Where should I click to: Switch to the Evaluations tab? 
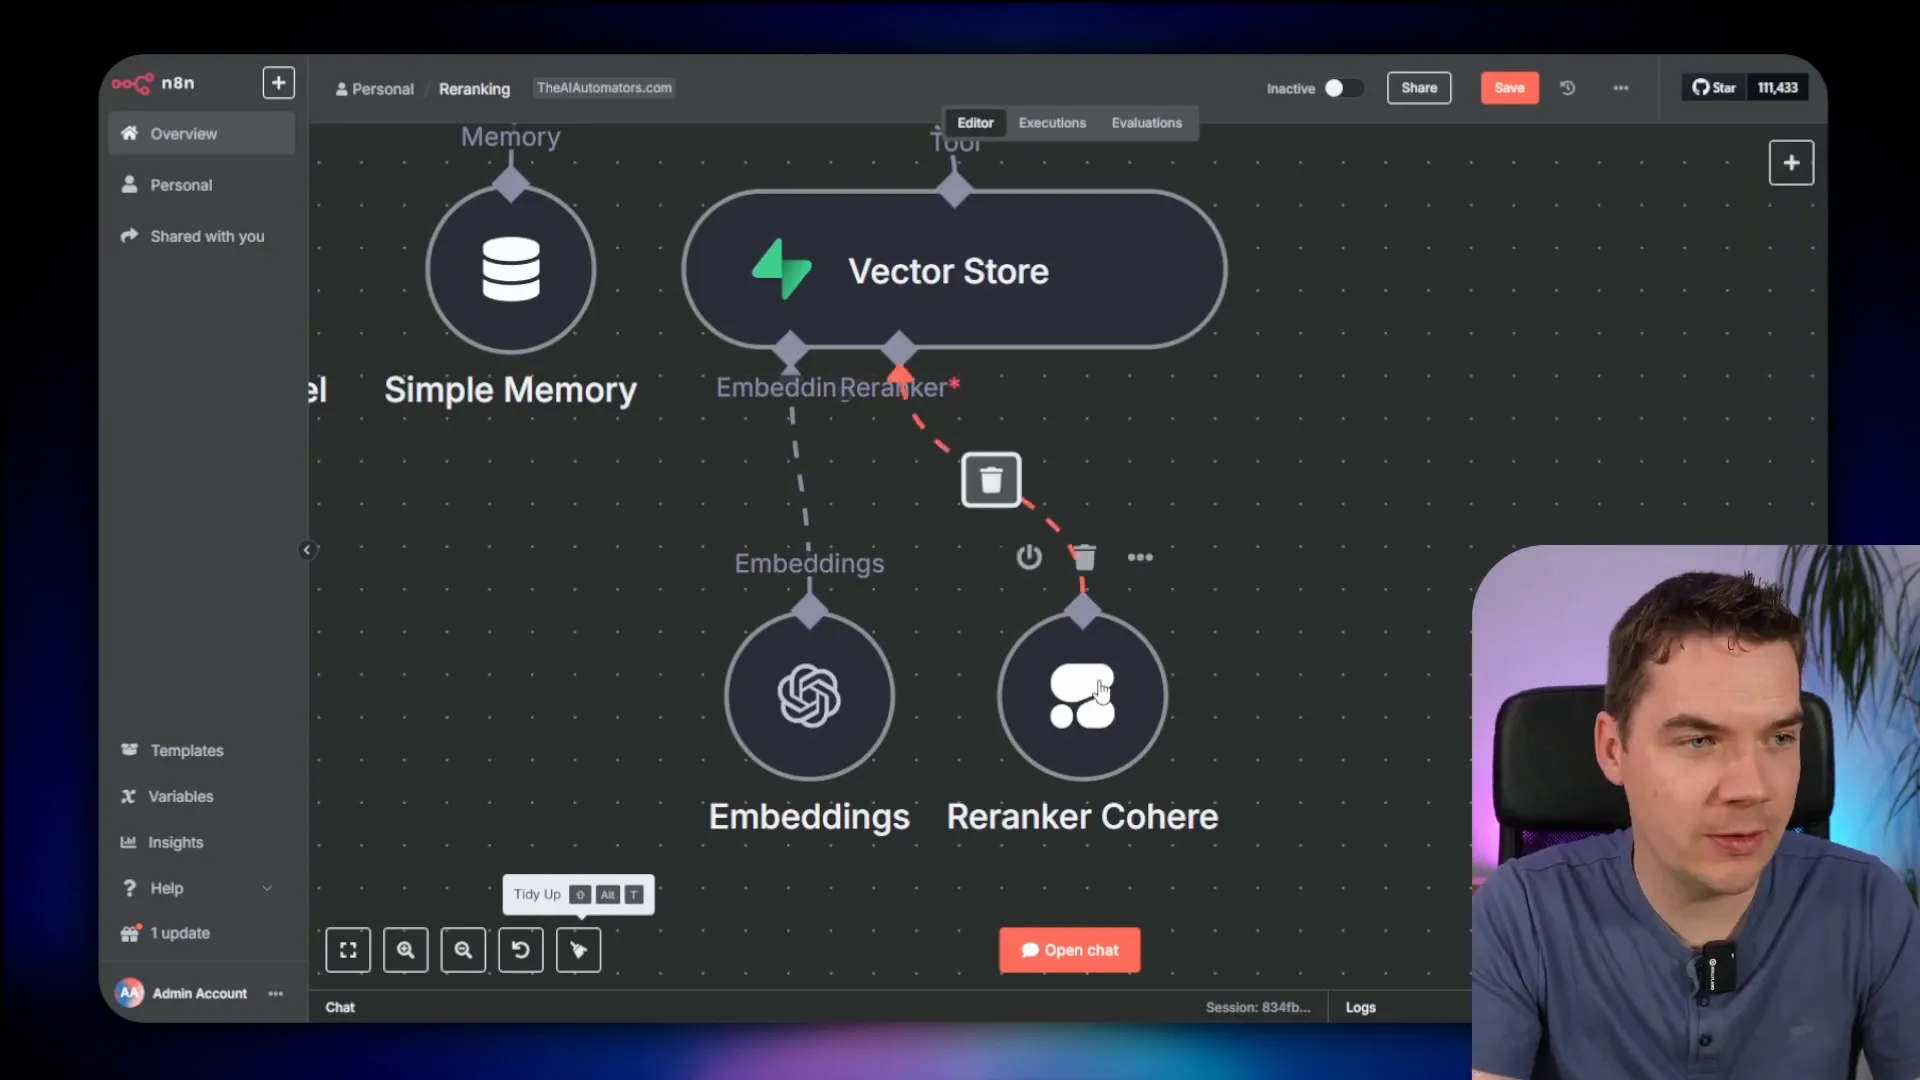click(x=1147, y=123)
